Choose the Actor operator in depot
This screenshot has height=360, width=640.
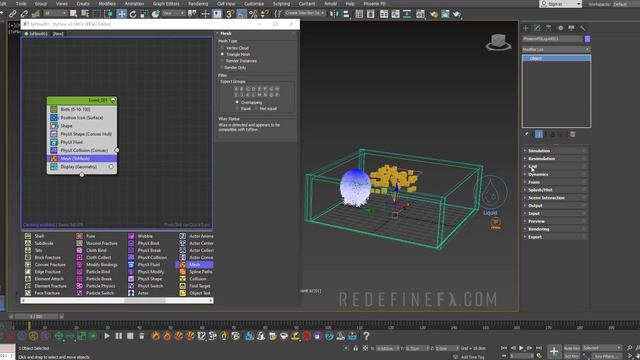[x=138, y=293]
